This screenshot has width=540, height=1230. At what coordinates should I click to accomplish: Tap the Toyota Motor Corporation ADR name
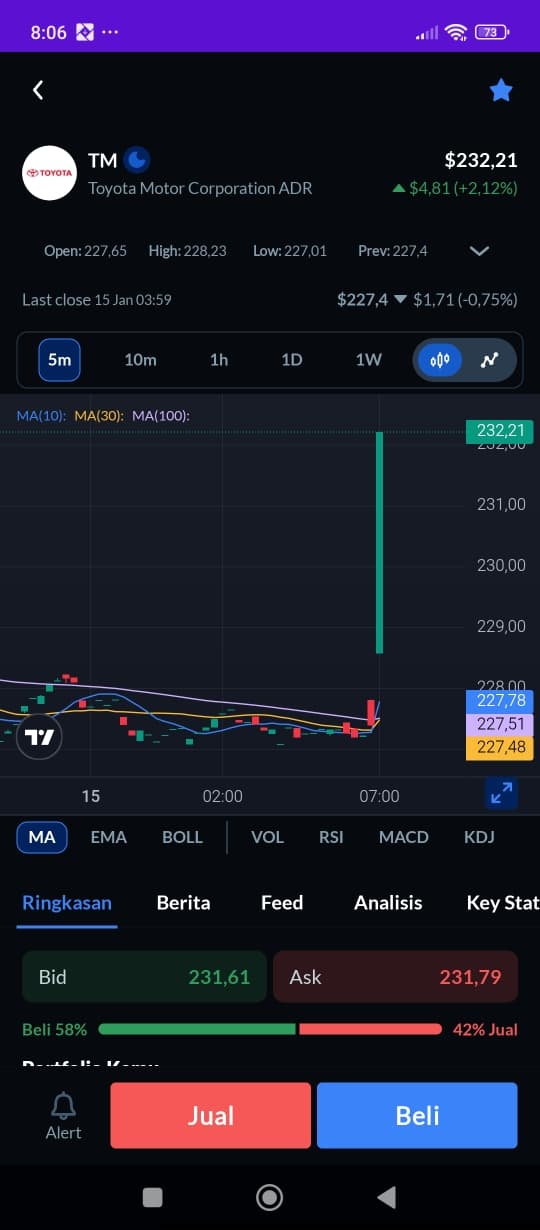(x=200, y=188)
